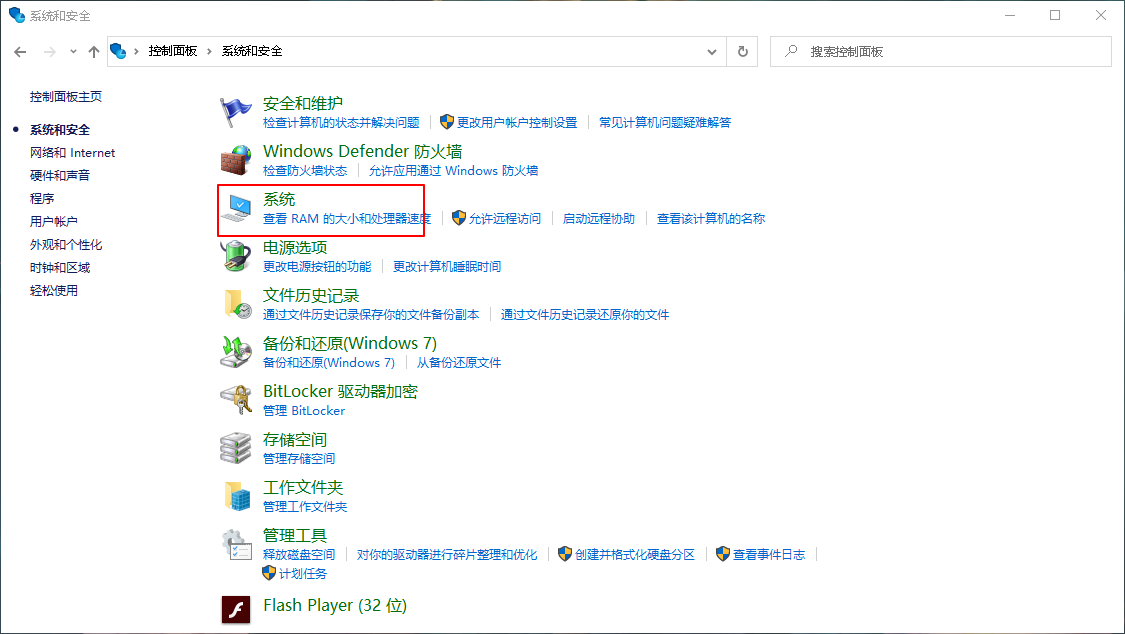Open the Flash Player icon
The height and width of the screenshot is (634, 1125).
pos(236,608)
